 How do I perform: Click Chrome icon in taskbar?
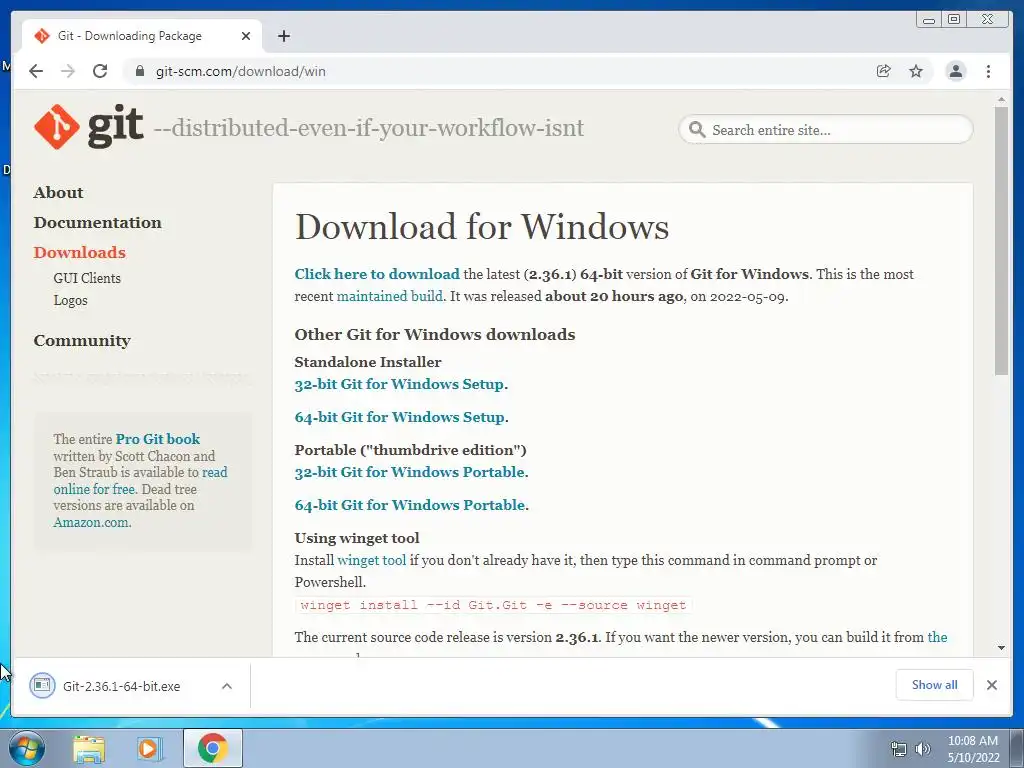[x=212, y=748]
